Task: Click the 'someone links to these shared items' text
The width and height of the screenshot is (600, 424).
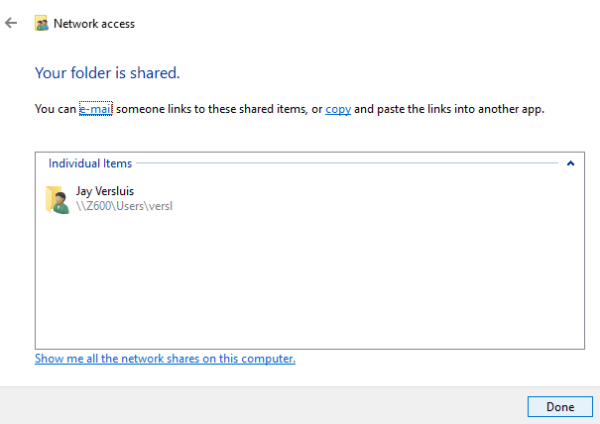Action: 211,109
